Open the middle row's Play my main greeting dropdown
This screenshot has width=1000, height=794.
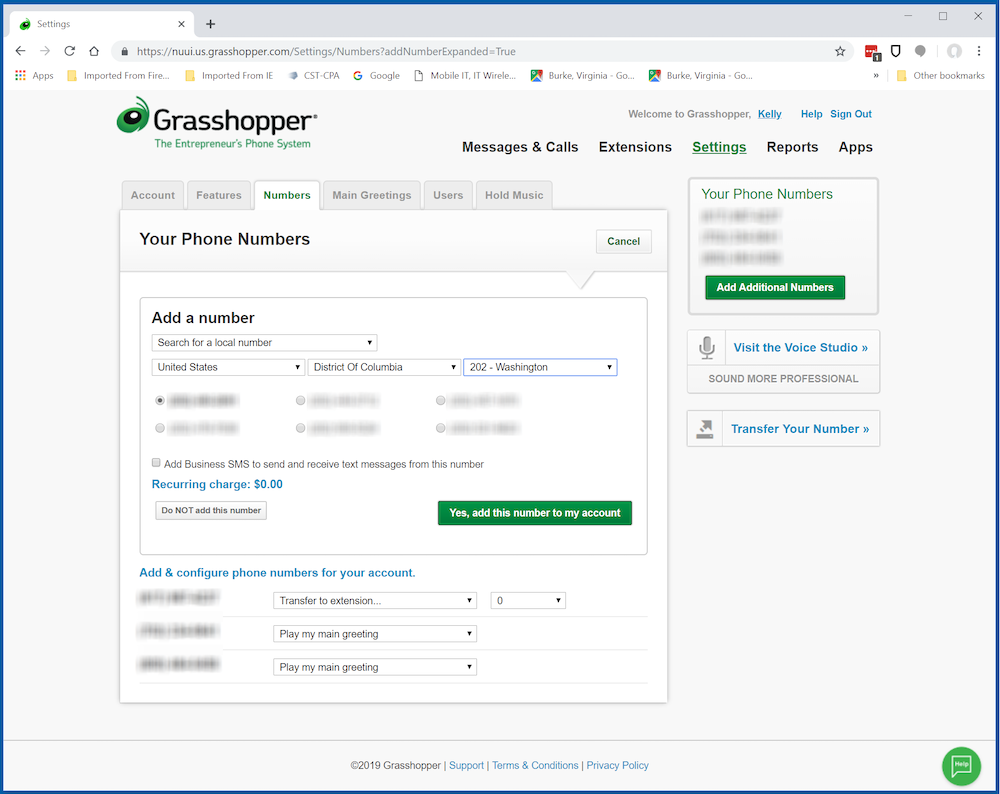point(375,633)
